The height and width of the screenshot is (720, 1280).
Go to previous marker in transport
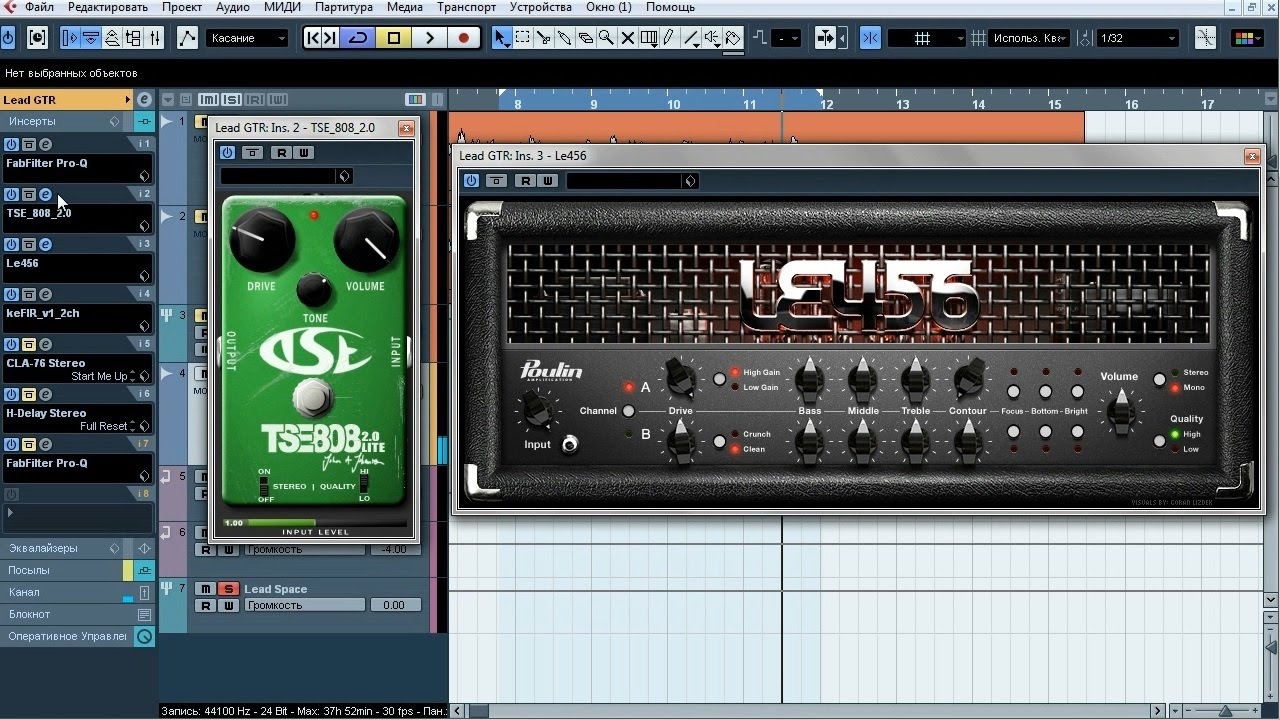pyautogui.click(x=313, y=38)
